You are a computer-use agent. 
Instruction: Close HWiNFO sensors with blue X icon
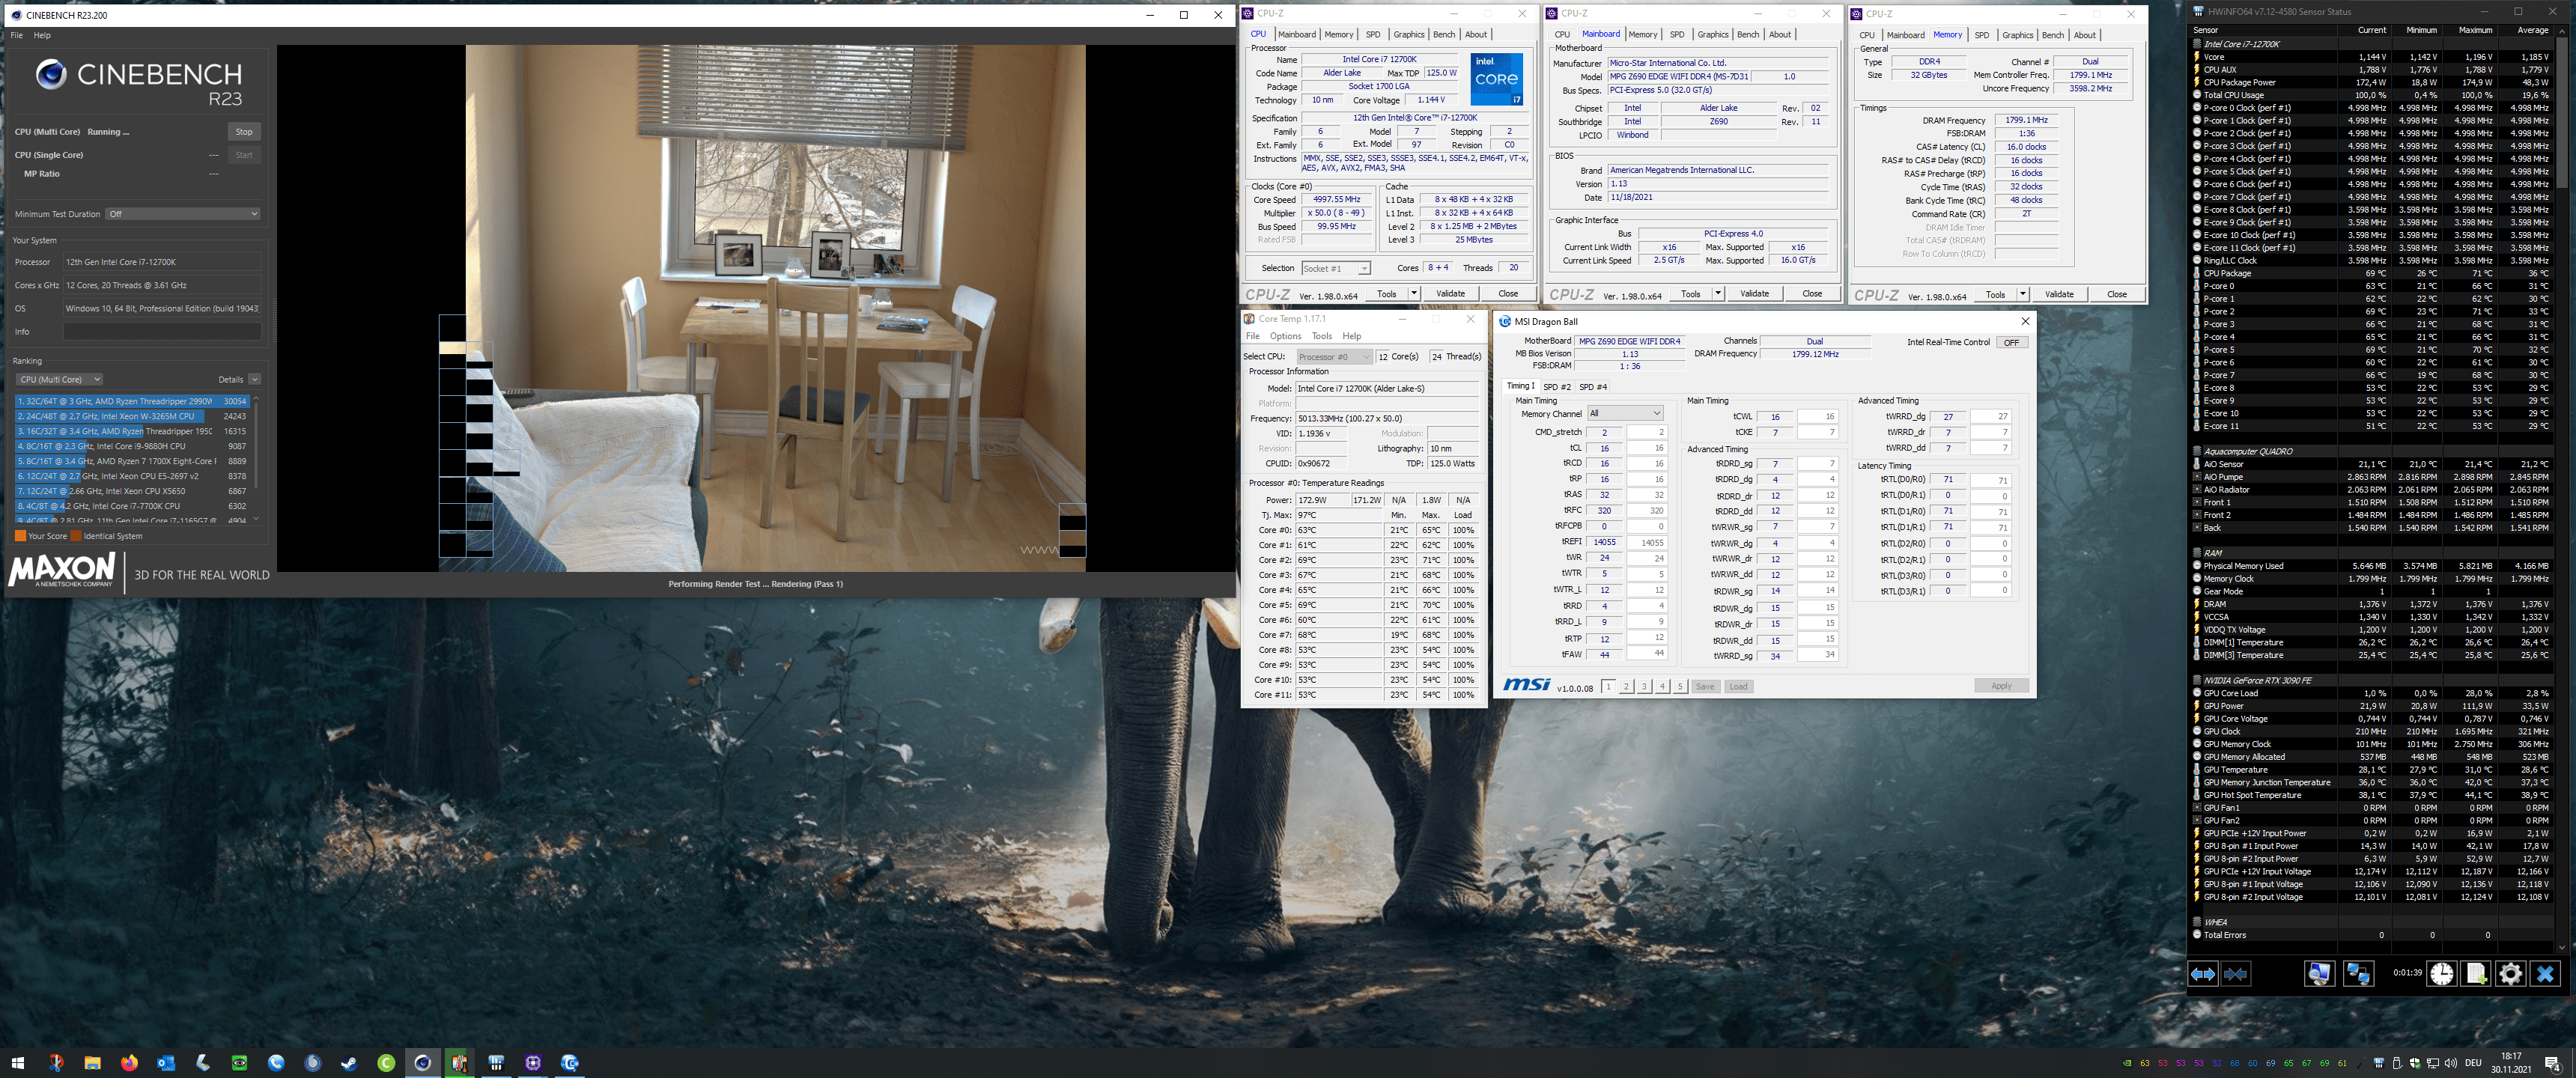pyautogui.click(x=2545, y=973)
